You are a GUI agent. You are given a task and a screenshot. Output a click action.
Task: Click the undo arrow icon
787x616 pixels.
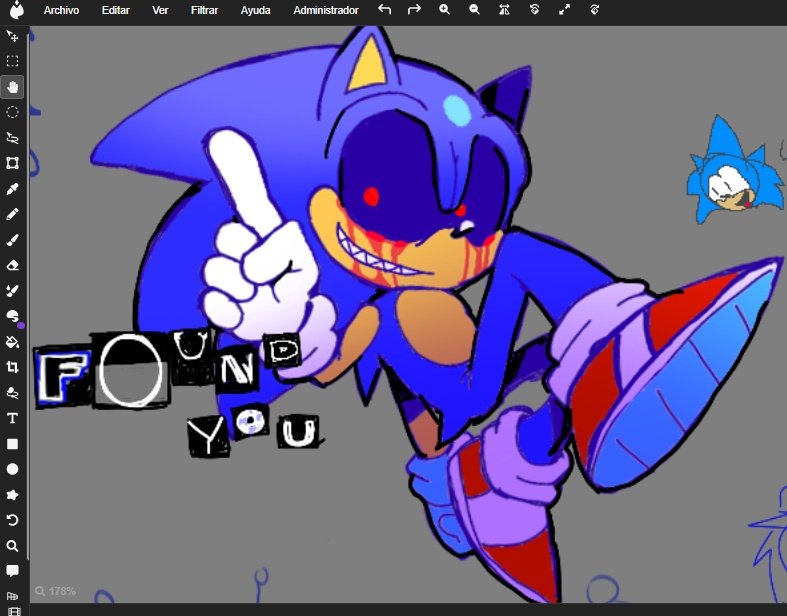point(384,10)
